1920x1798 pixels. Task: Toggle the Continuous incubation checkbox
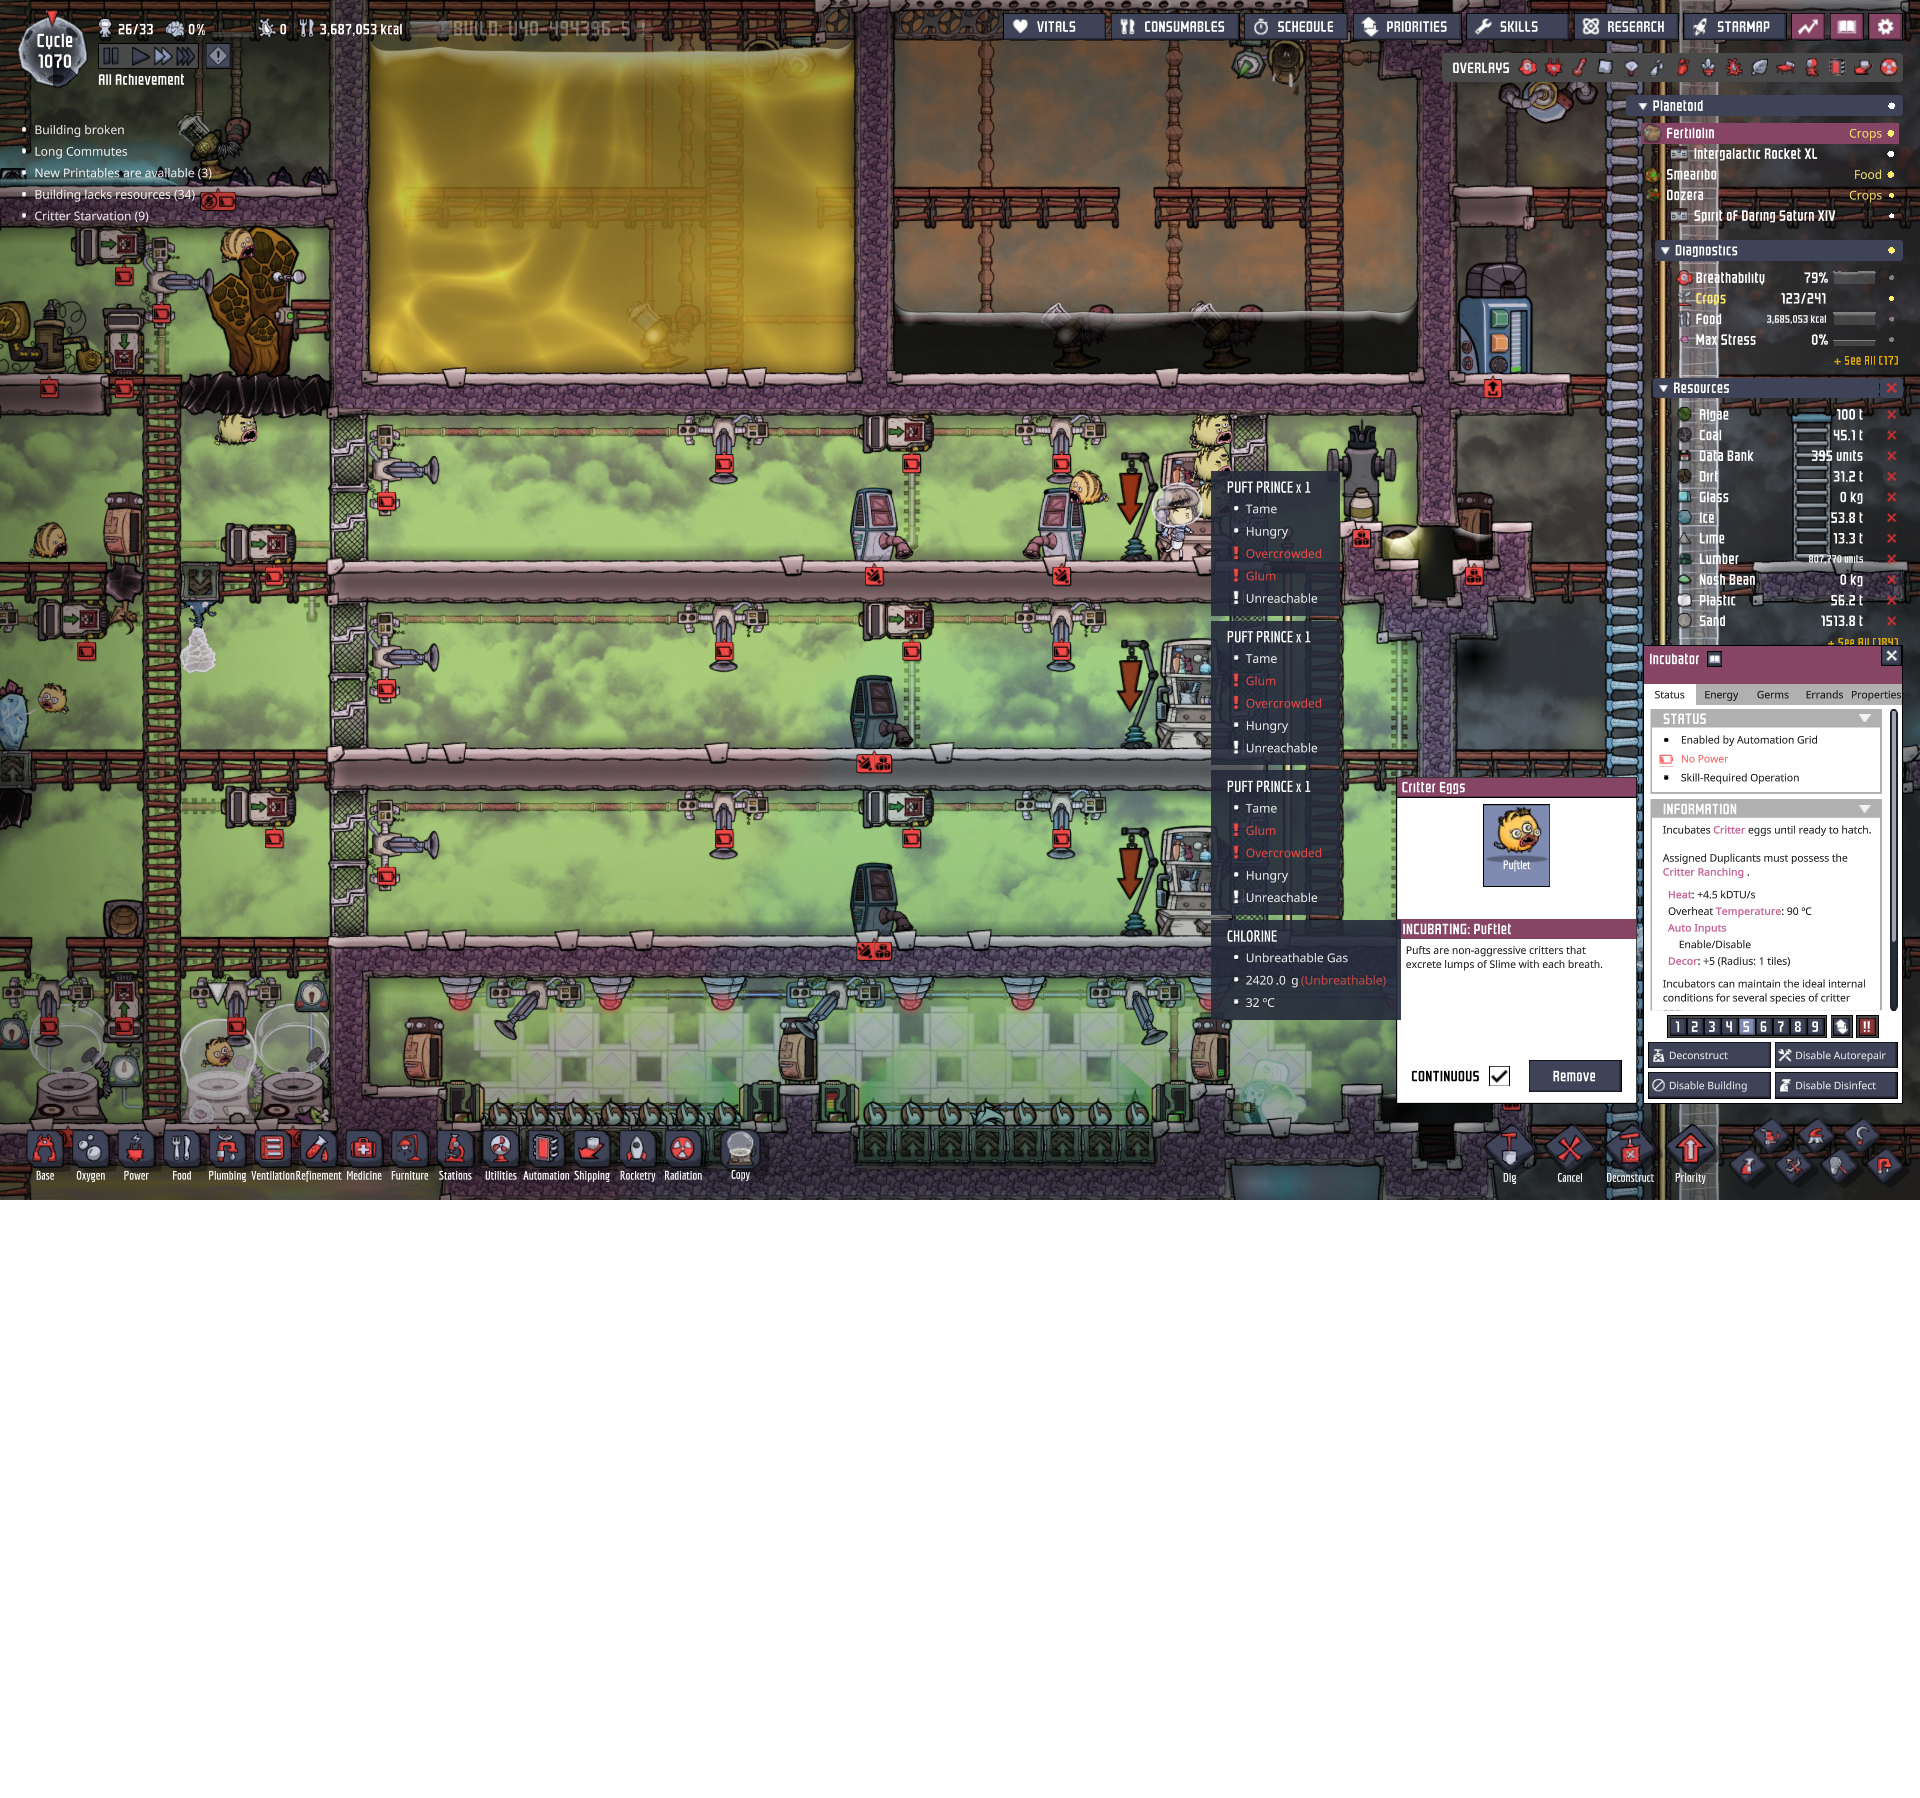(x=1499, y=1076)
